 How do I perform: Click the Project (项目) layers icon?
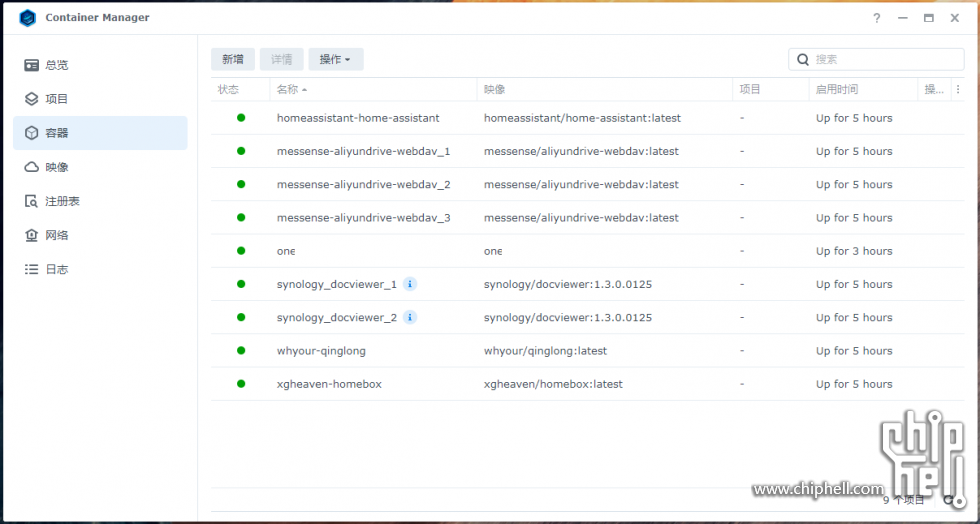[31, 99]
